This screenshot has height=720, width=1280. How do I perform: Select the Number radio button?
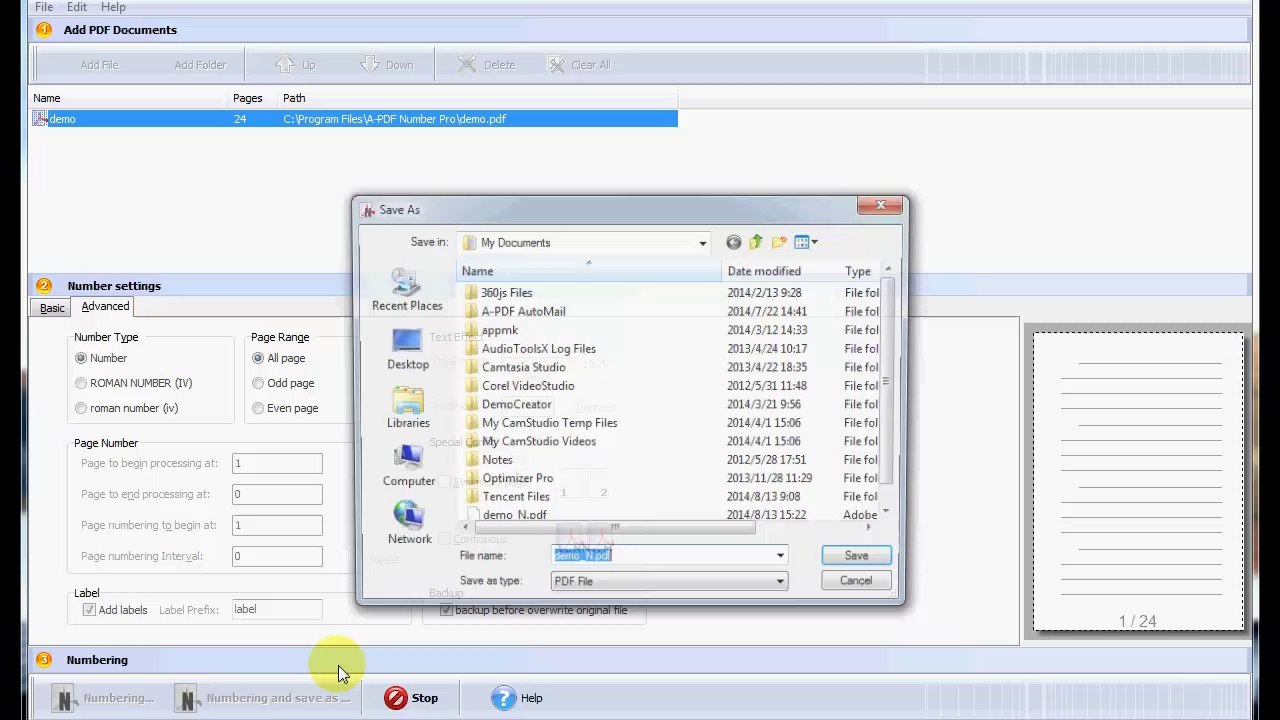[81, 358]
